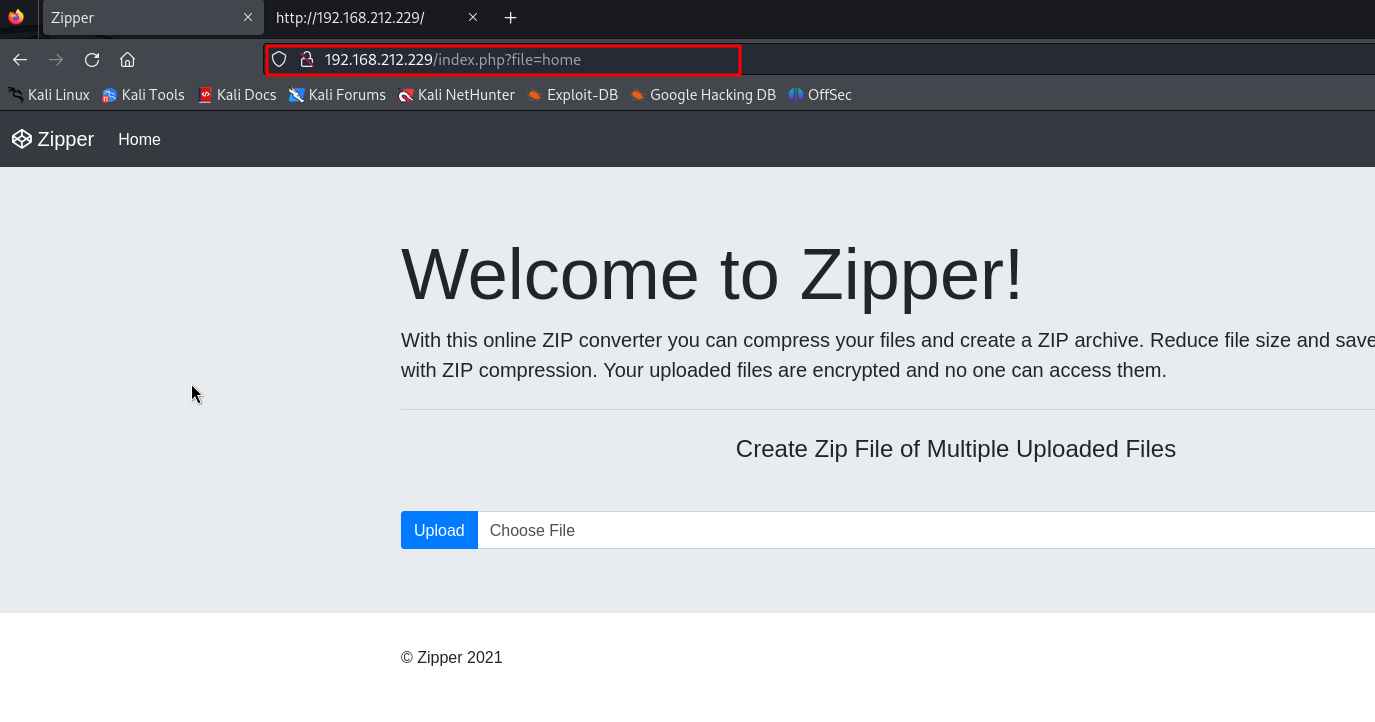Open tracking protection shield icon
Viewport: 1375px width, 722px height.
279,60
